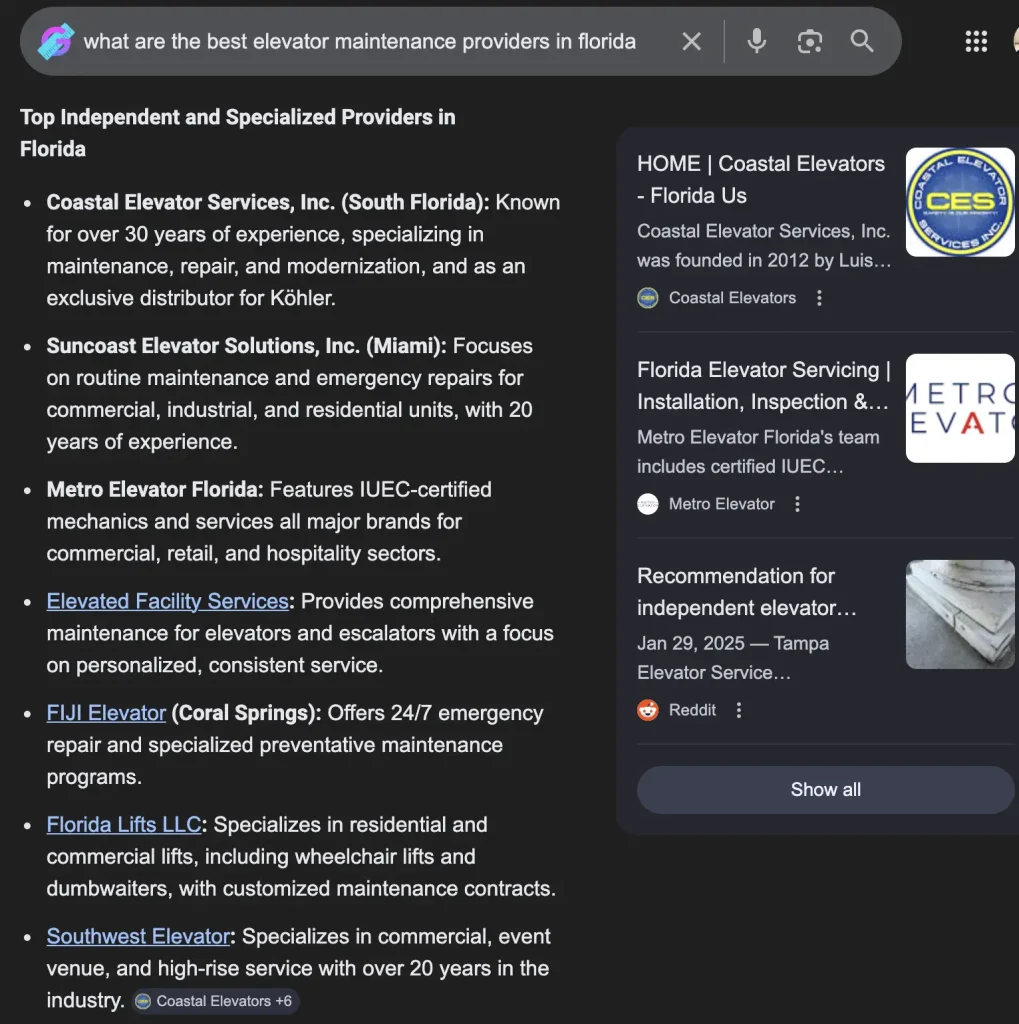The image size is (1019, 1024).
Task: Open three-dot menu next to Metro Elevator
Action: click(x=797, y=504)
